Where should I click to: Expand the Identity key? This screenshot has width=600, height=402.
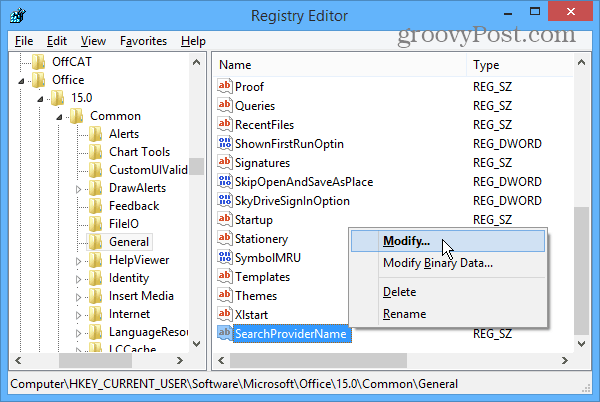point(78,279)
